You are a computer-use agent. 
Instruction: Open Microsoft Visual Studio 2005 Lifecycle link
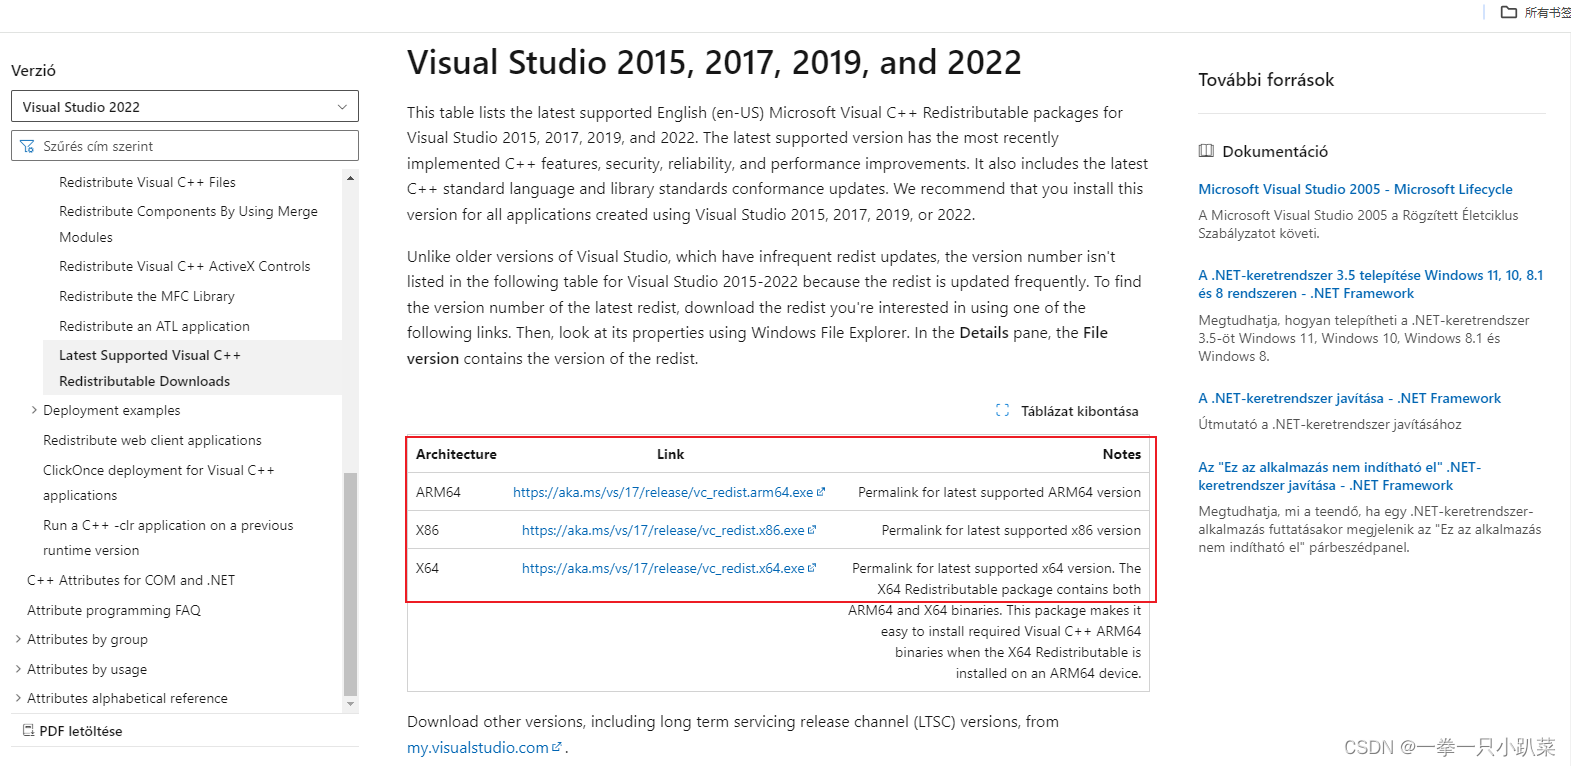1355,189
